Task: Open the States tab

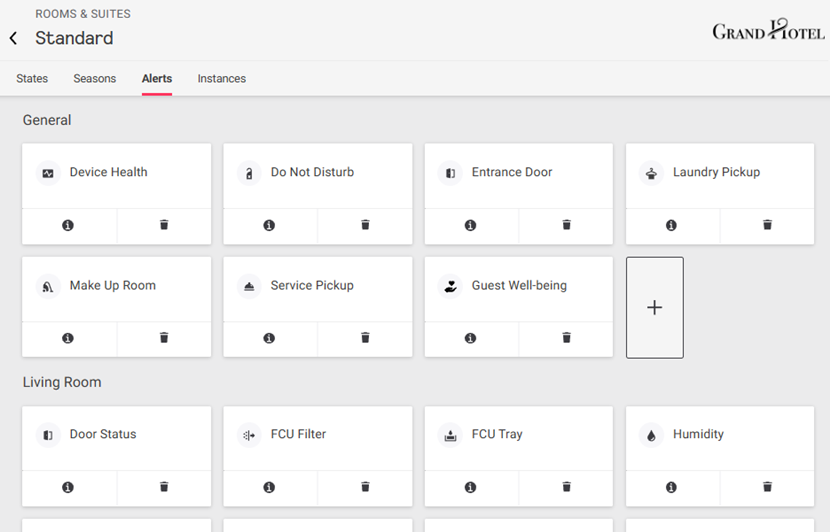Action: click(x=32, y=78)
